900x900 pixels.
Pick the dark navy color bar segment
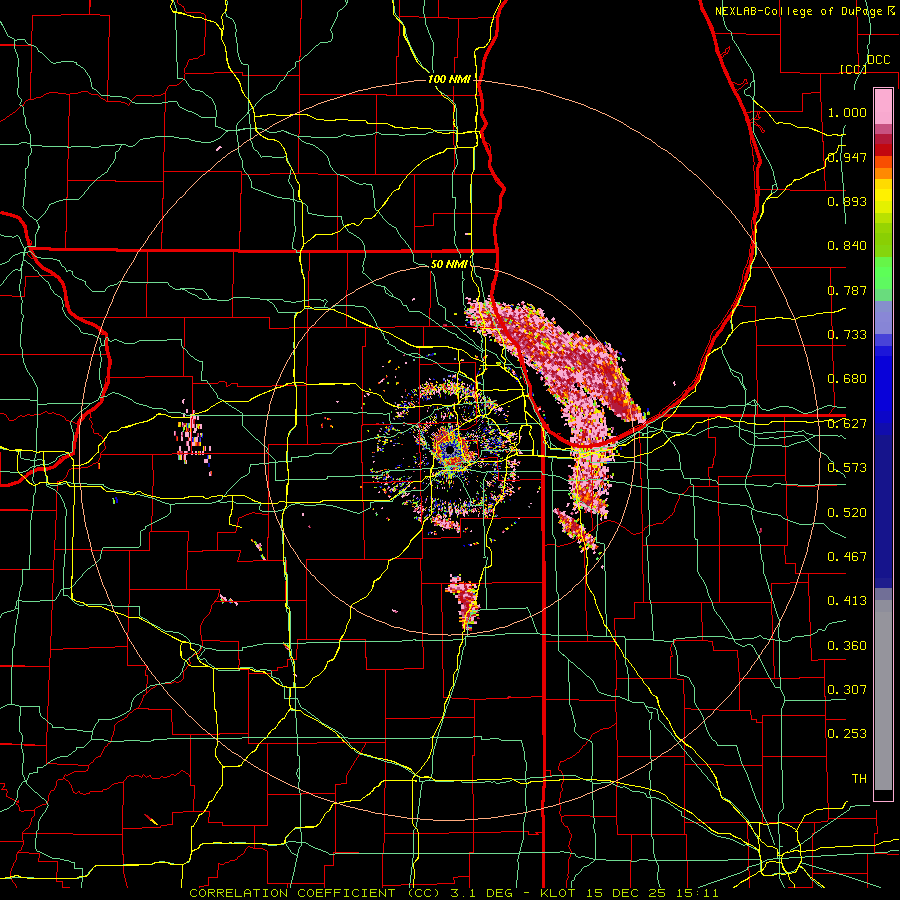883,511
